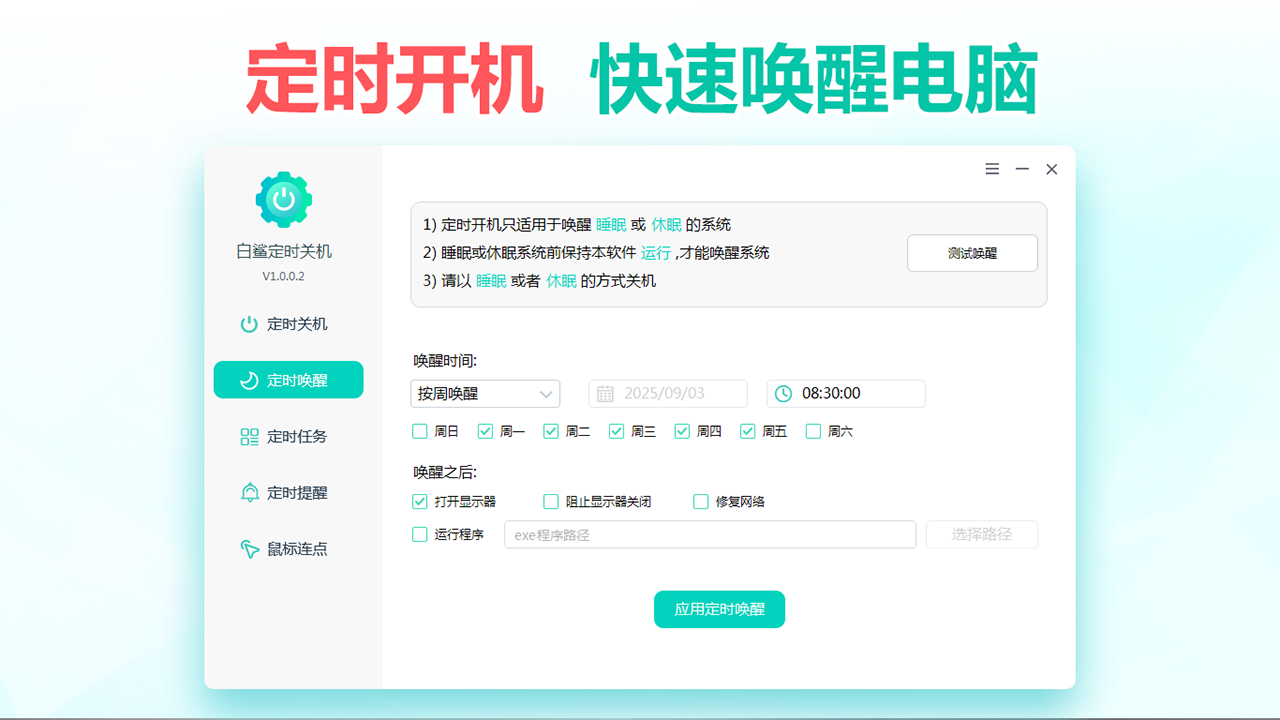
Task: Open the hamburger menu in title bar
Action: [992, 169]
